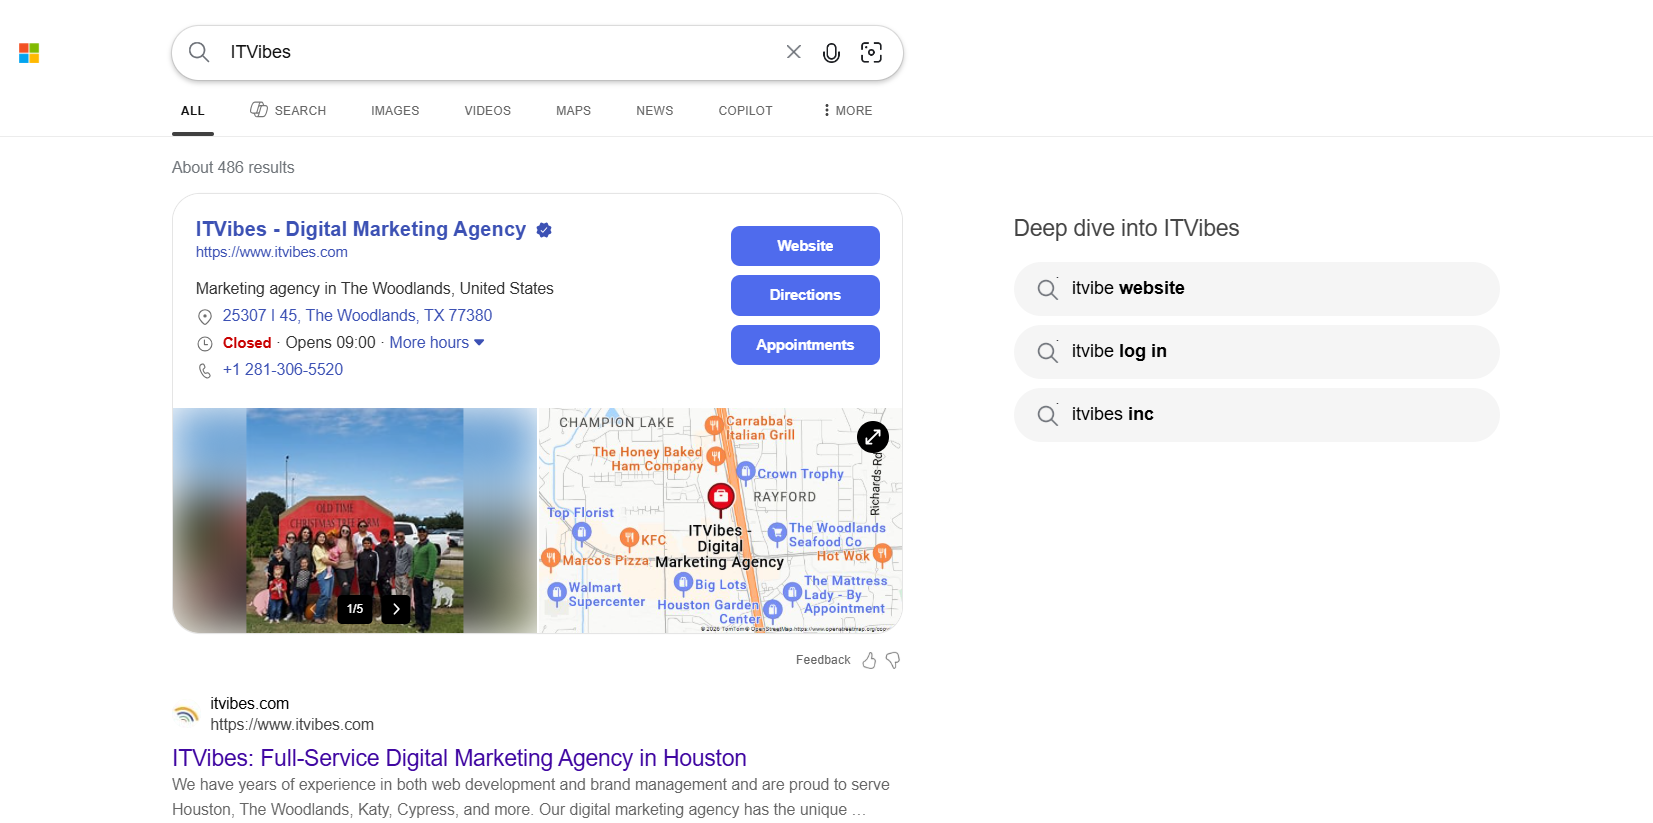
Task: Open ITVibes: Full-Service Digital Marketing Agency result
Action: (459, 758)
